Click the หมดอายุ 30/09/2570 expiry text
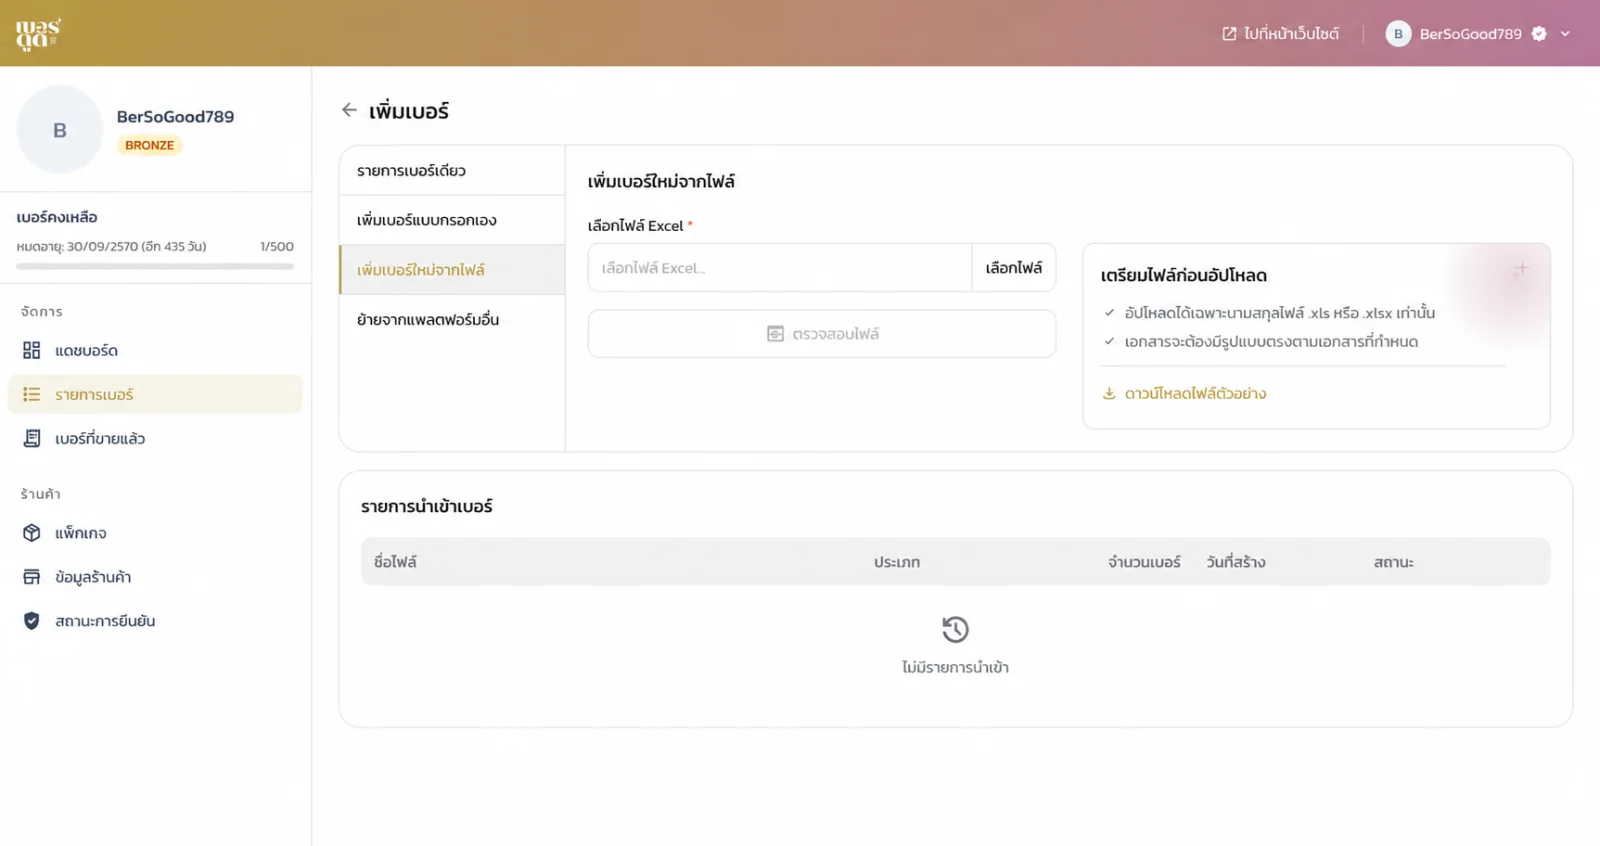Screen dimensions: 1600x846 111,246
